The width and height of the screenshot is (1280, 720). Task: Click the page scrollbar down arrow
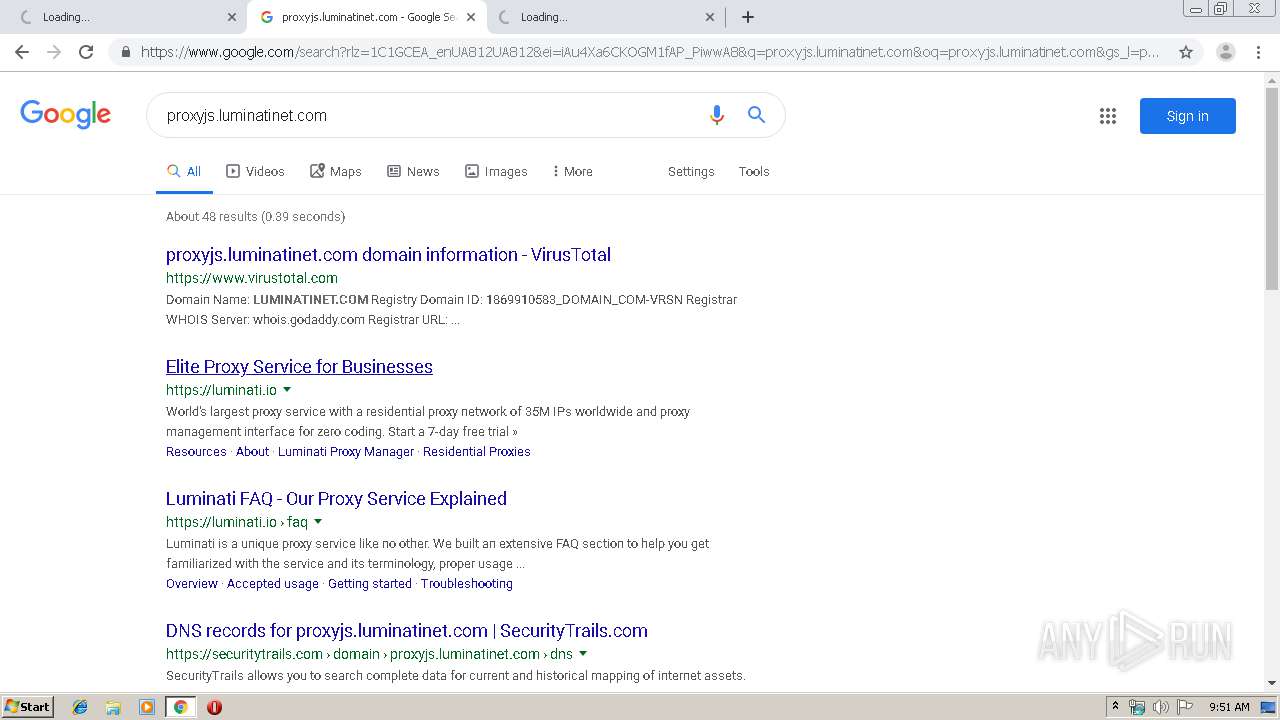tap(1272, 683)
